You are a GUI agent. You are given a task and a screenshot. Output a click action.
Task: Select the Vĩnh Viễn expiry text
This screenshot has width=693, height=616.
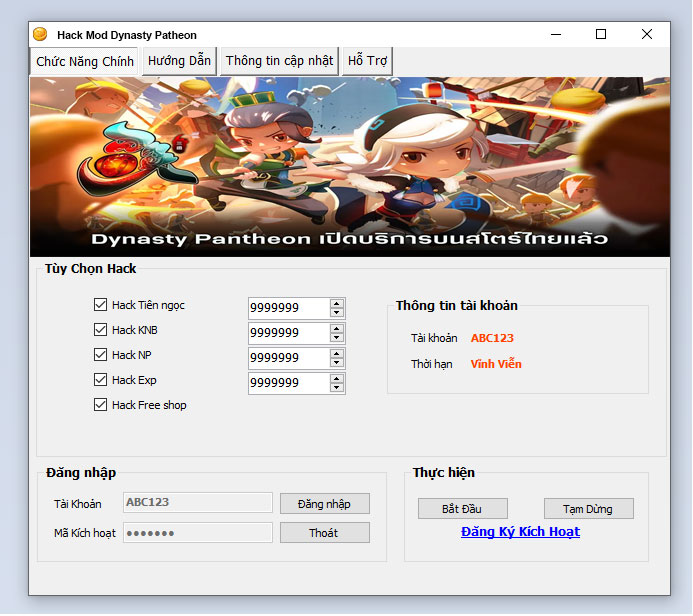click(496, 364)
